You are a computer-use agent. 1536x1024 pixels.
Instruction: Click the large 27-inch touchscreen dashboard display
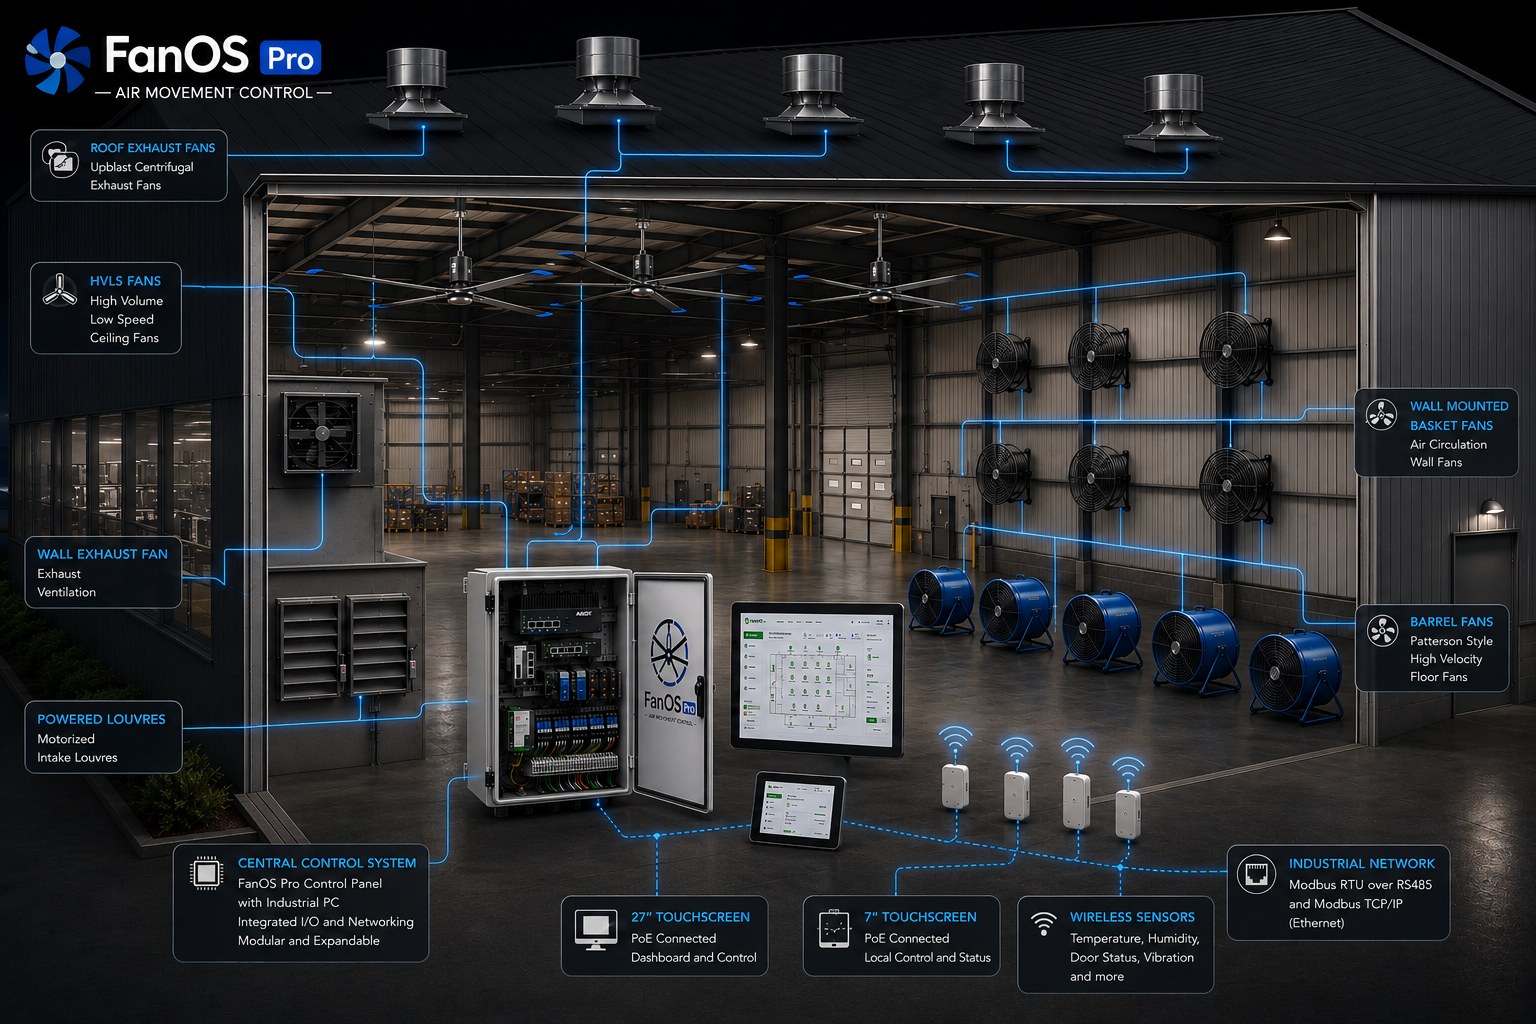pyautogui.click(x=817, y=677)
